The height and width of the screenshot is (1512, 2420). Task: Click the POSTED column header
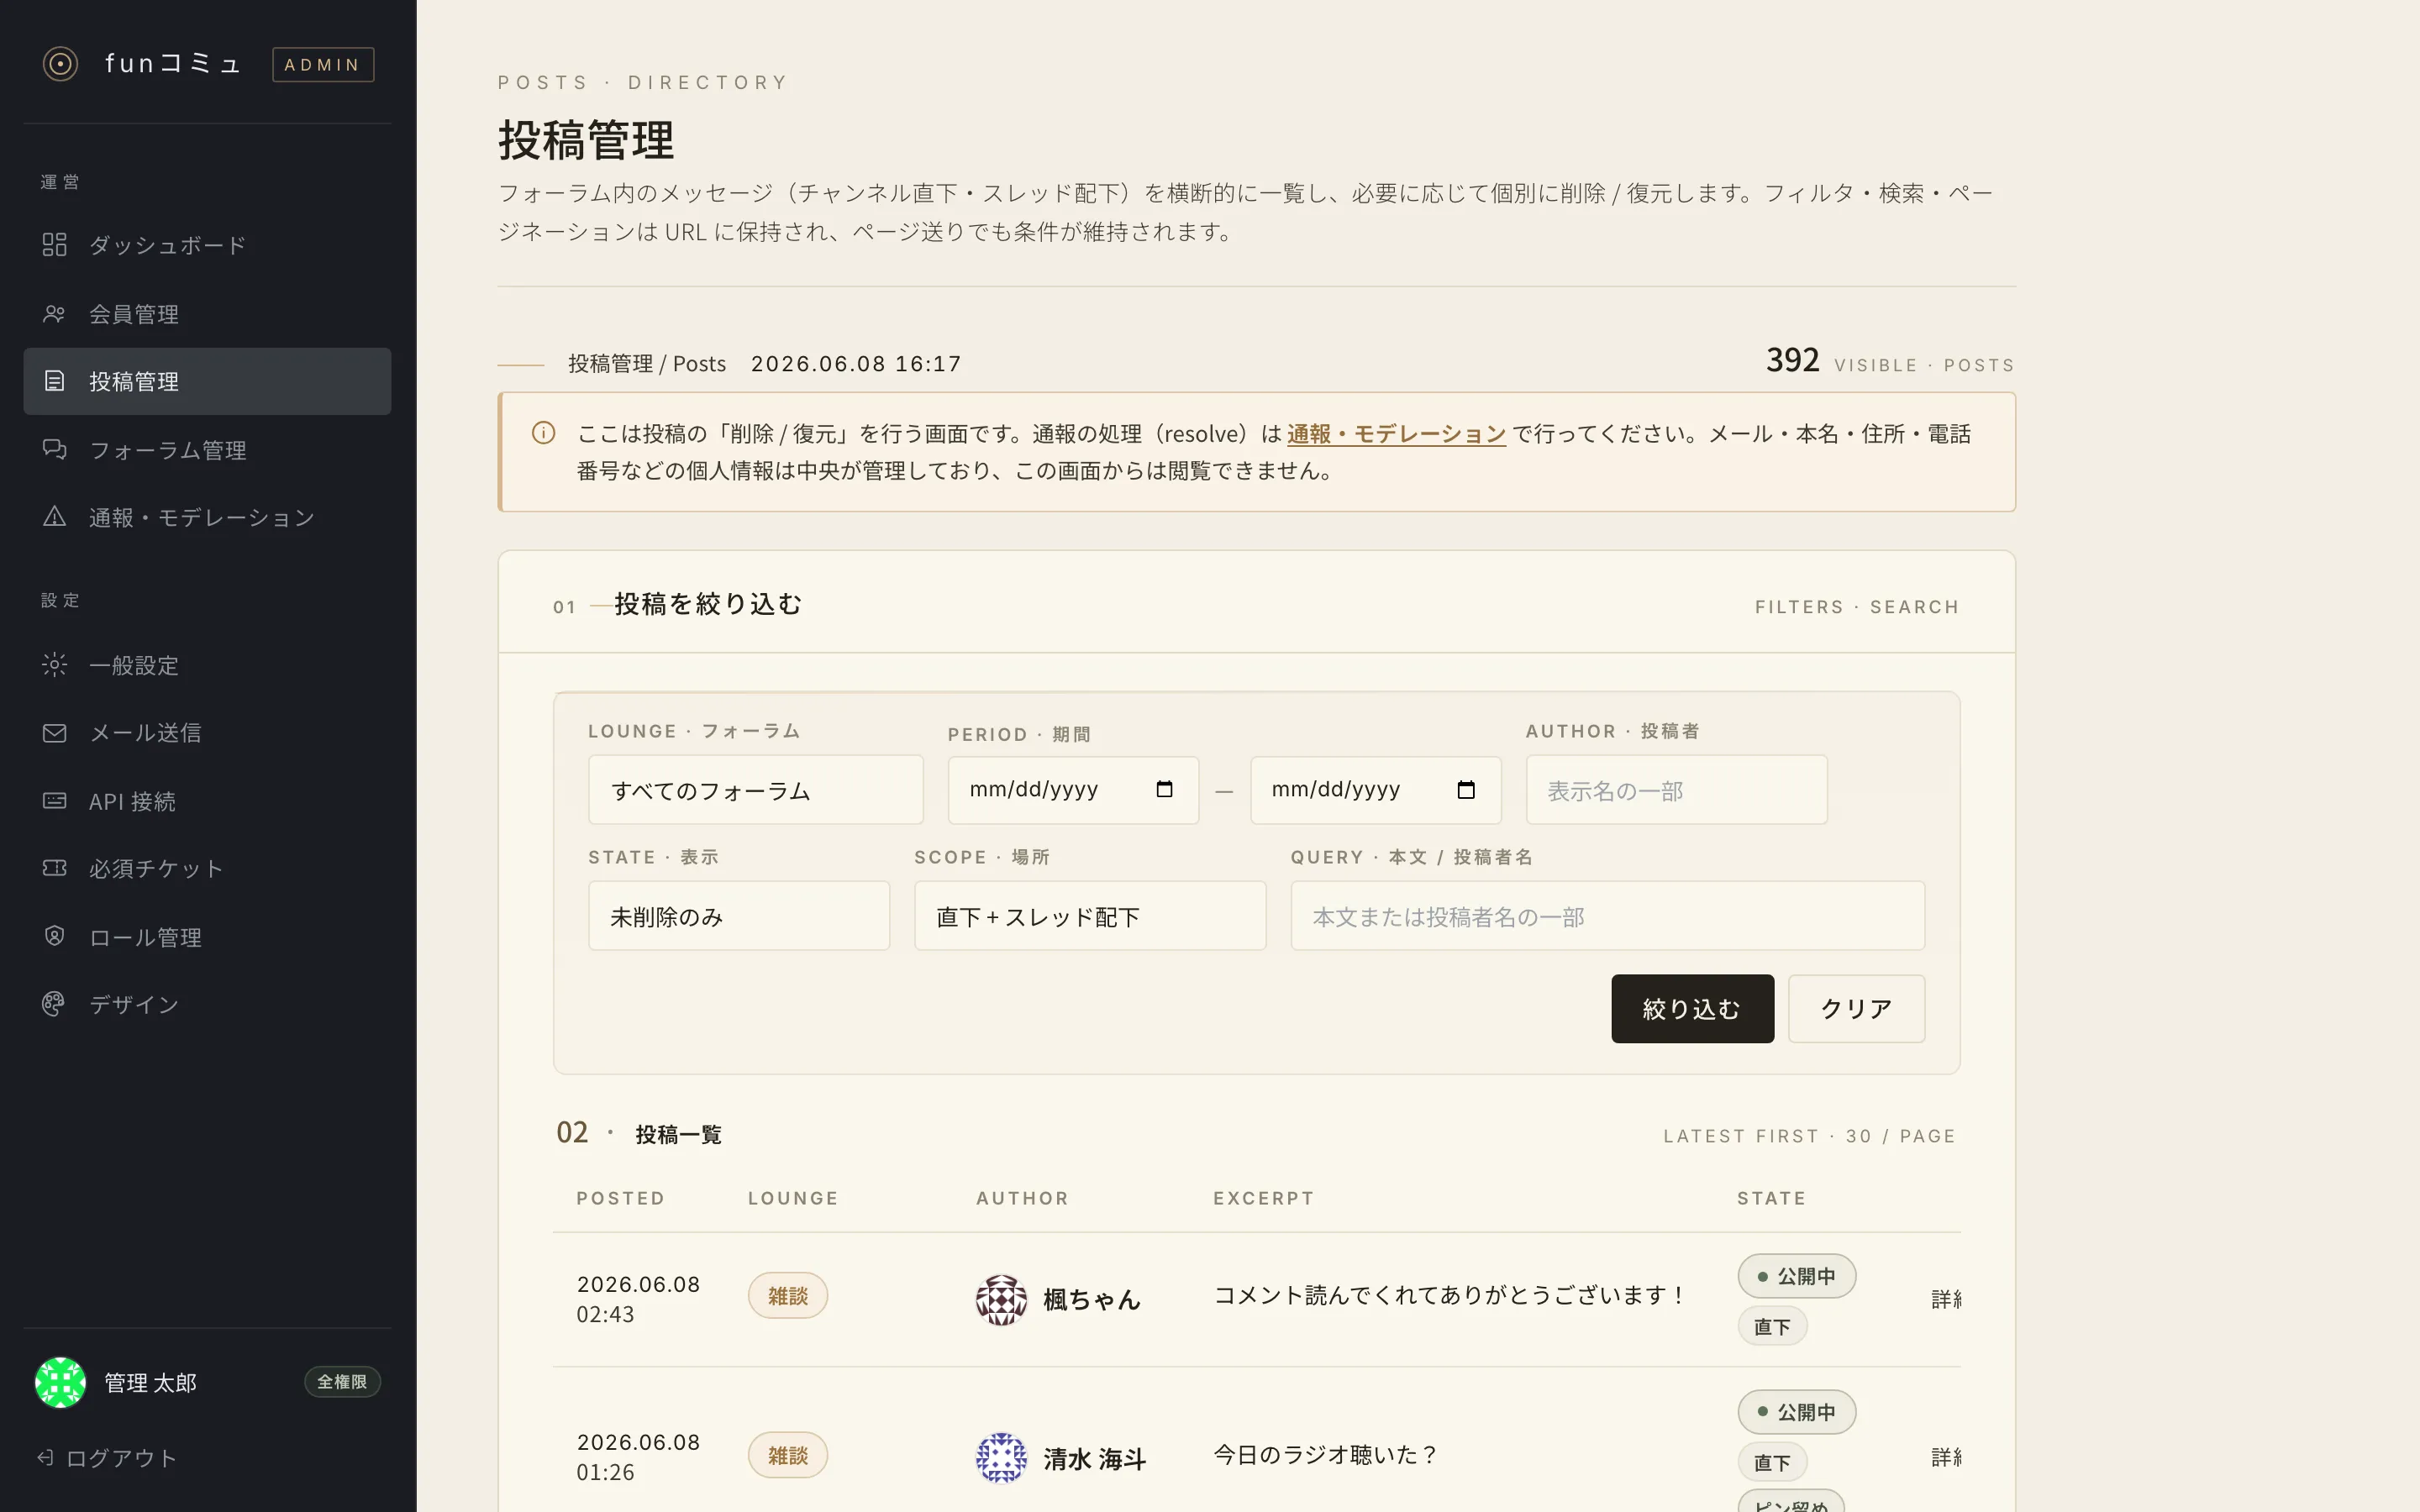tap(620, 1198)
